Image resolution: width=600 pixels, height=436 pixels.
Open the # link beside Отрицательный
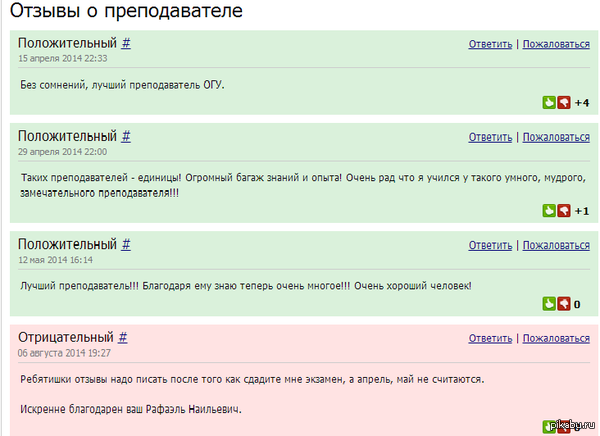click(123, 337)
